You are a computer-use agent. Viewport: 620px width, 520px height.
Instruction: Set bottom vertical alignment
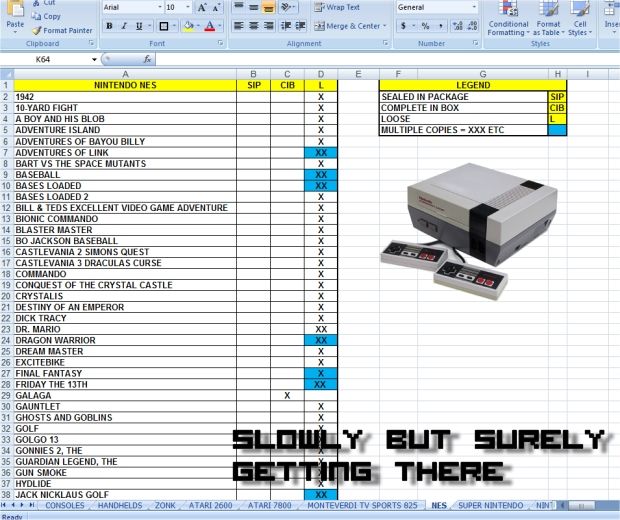tap(268, 7)
